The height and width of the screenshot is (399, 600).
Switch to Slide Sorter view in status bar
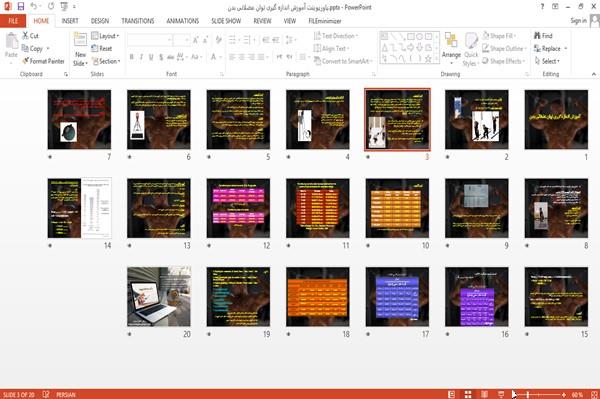coord(468,394)
